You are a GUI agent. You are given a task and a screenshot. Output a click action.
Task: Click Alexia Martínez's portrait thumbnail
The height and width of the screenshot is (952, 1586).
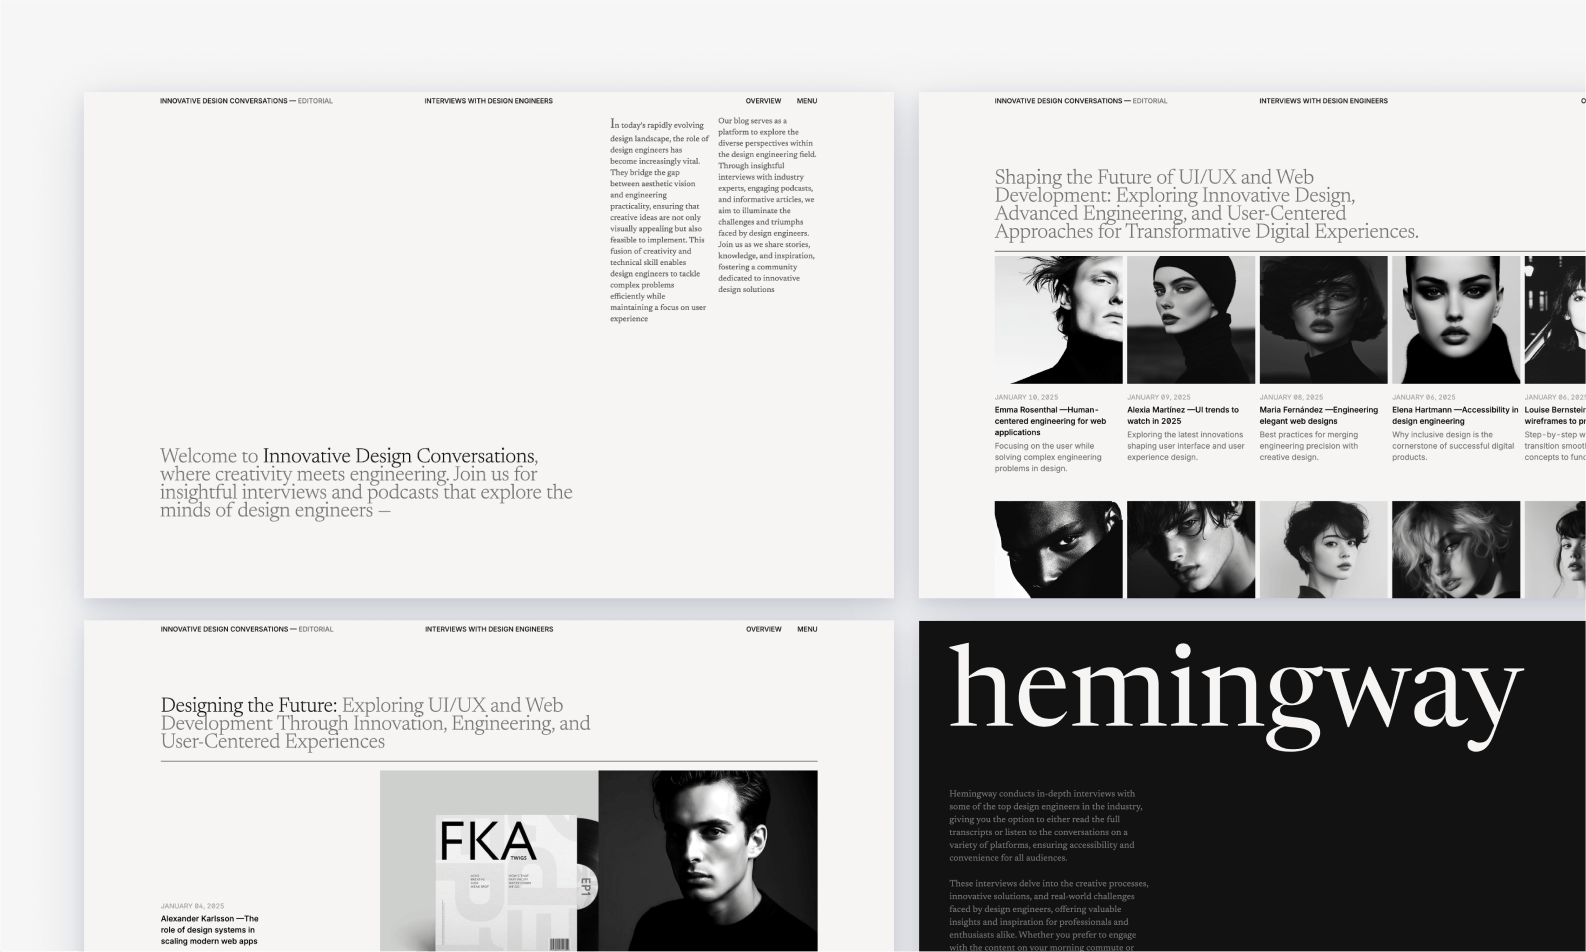(1190, 320)
